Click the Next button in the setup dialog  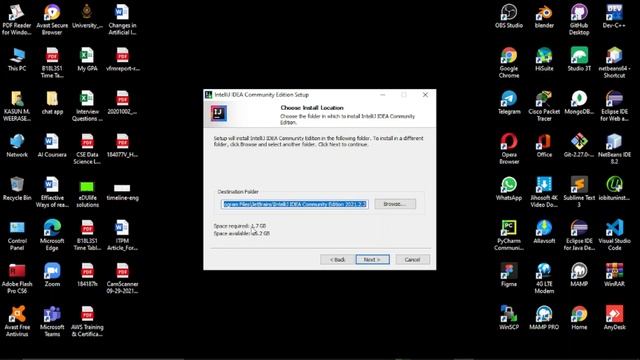tap(372, 260)
